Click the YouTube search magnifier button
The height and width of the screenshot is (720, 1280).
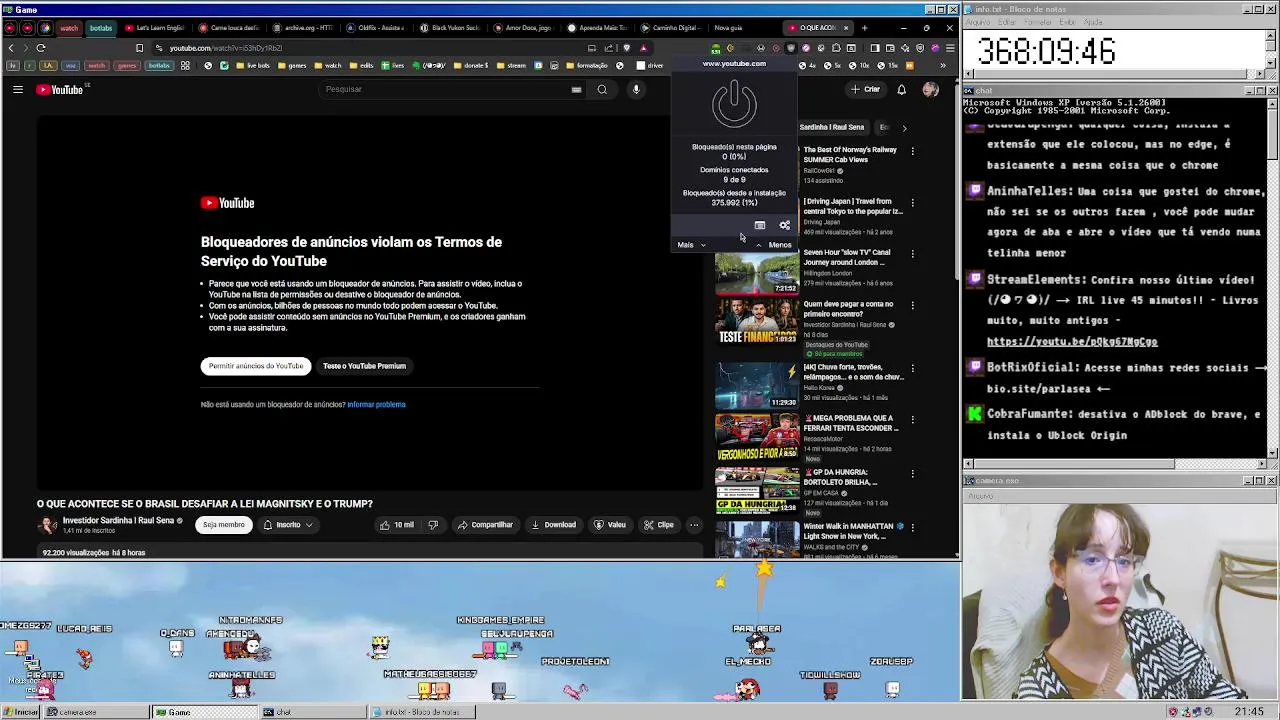tap(602, 89)
